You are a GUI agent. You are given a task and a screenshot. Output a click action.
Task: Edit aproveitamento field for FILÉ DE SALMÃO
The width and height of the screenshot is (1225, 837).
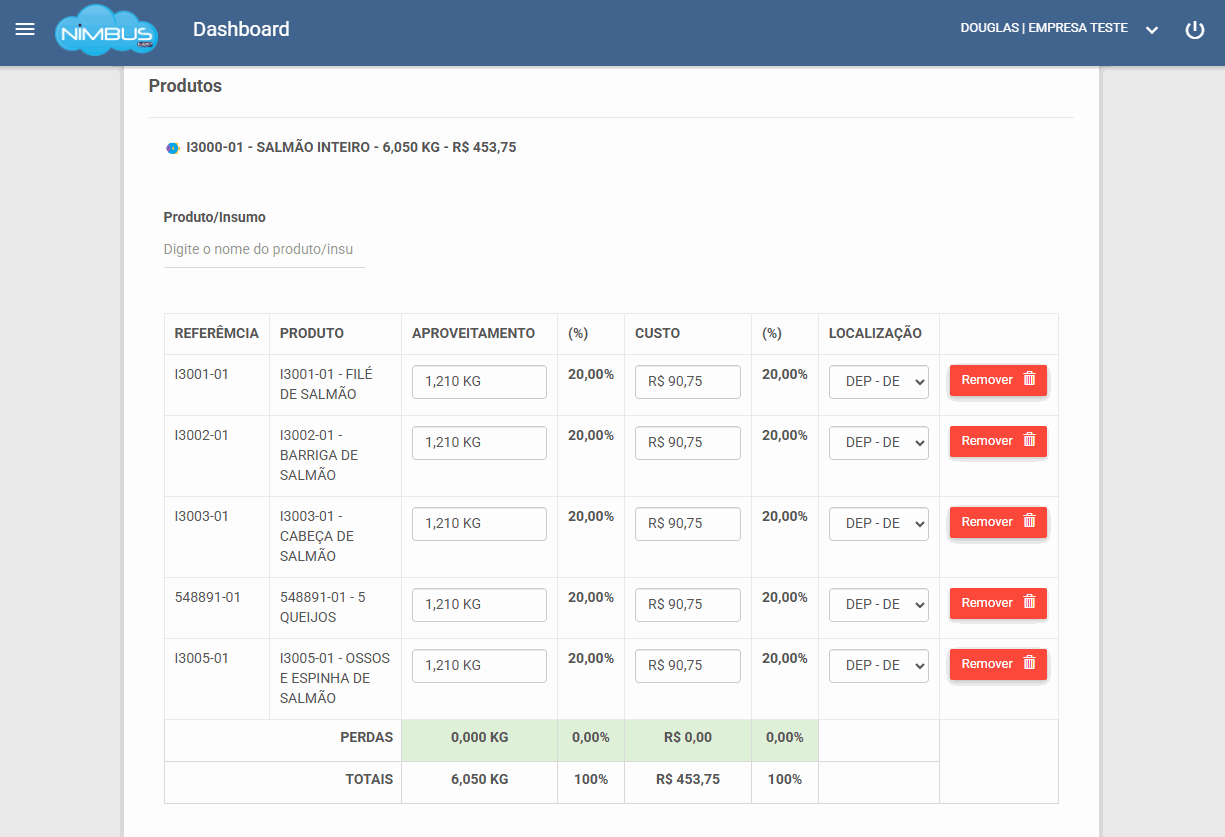[x=479, y=382]
